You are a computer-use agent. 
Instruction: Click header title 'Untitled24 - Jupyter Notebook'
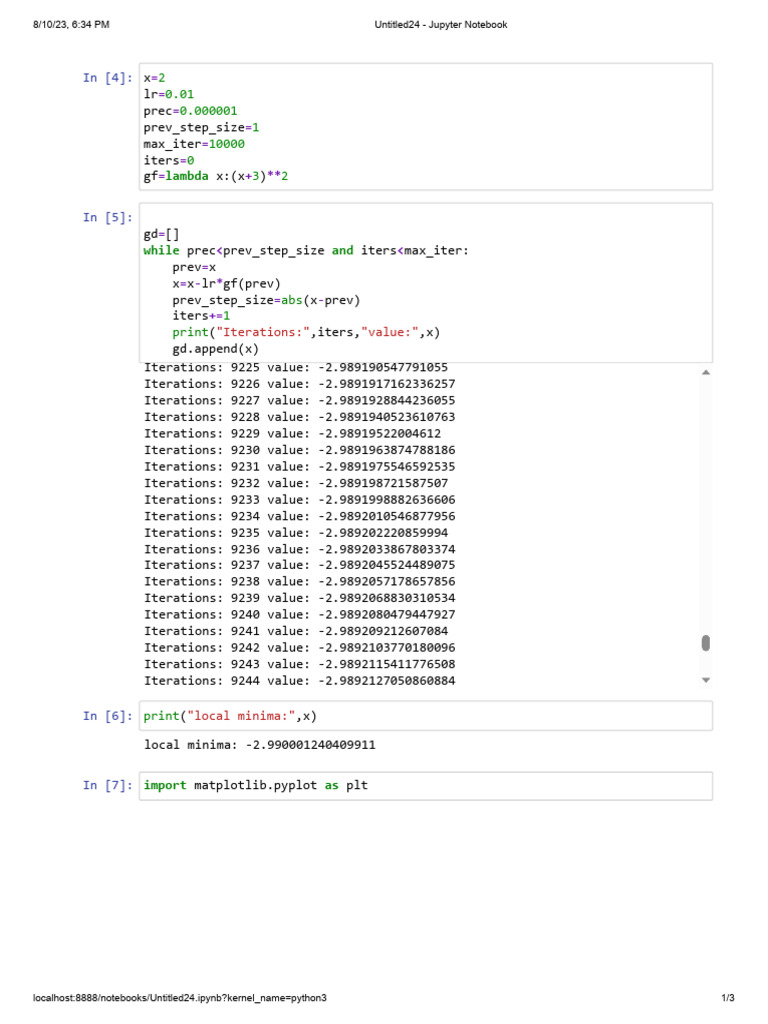coord(441,25)
